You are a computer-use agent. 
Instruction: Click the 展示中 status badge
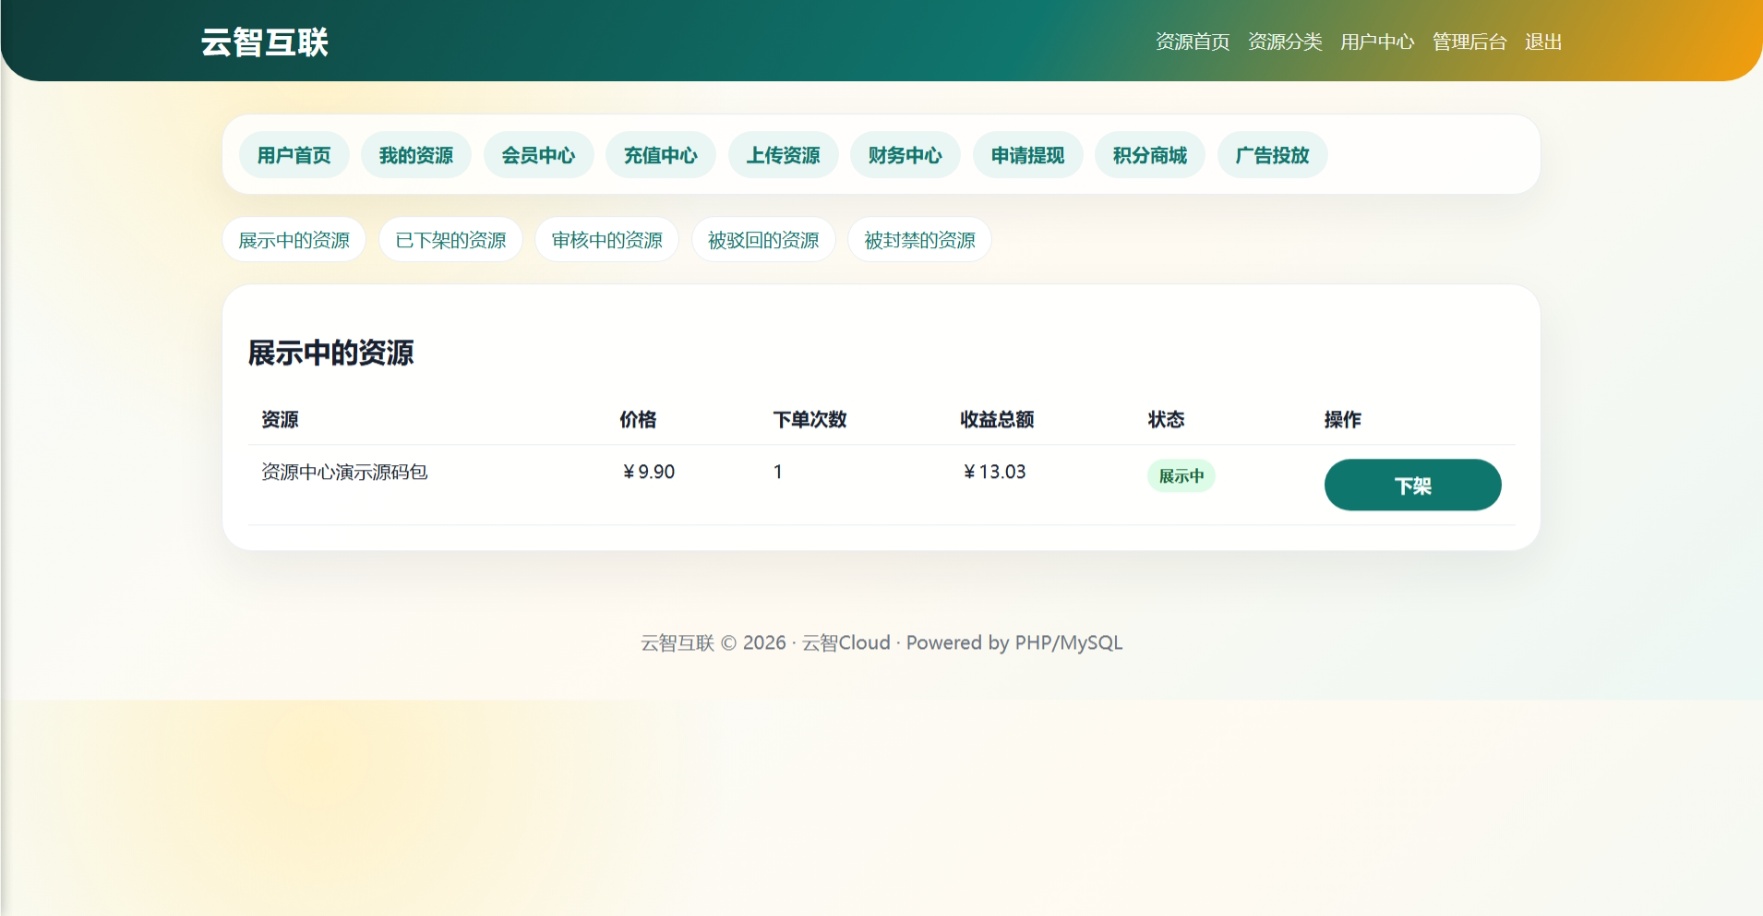1181,476
